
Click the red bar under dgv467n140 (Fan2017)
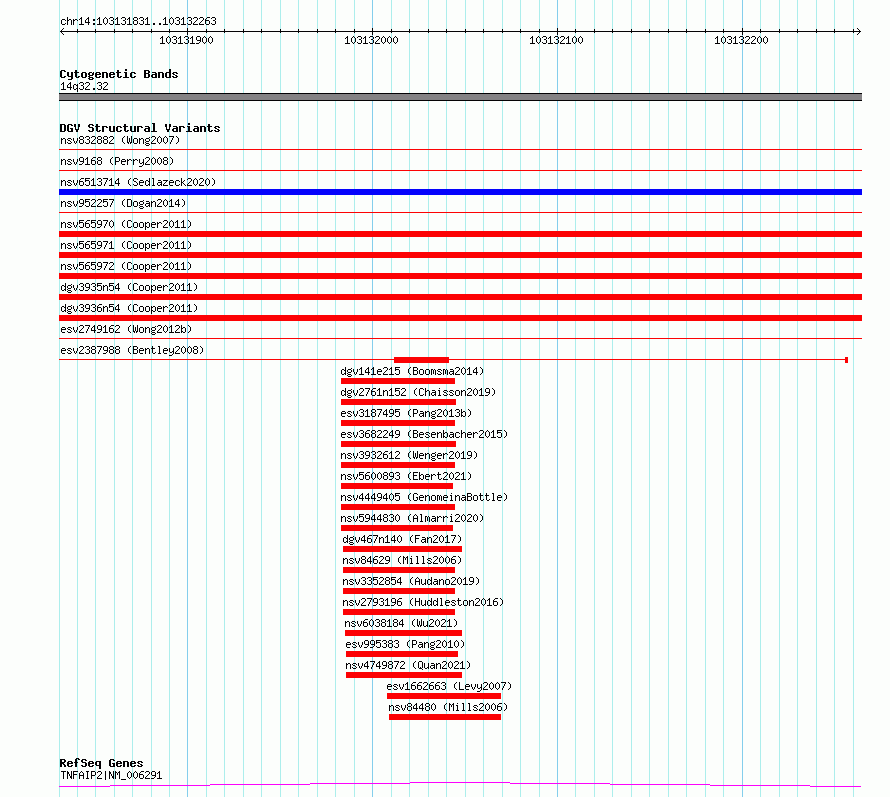point(402,549)
